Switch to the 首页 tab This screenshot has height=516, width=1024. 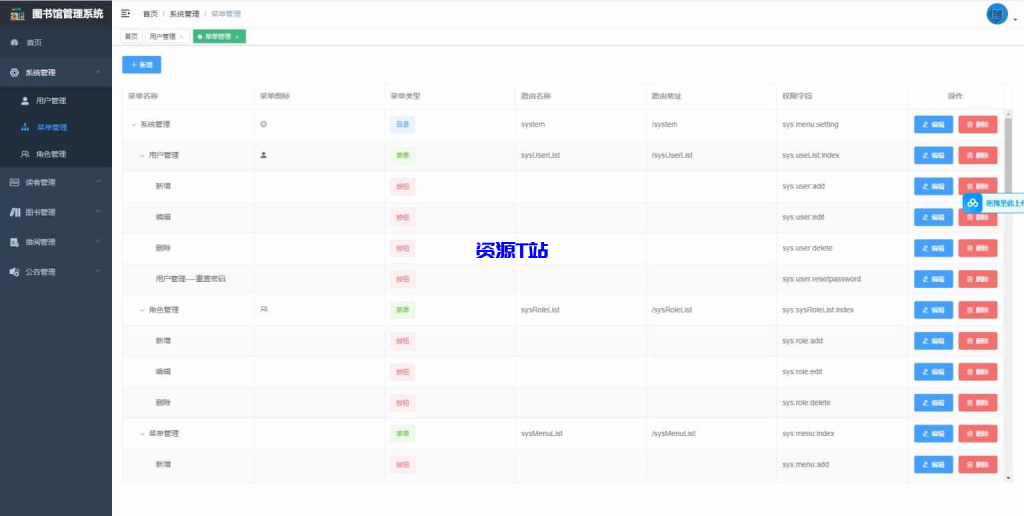(131, 36)
